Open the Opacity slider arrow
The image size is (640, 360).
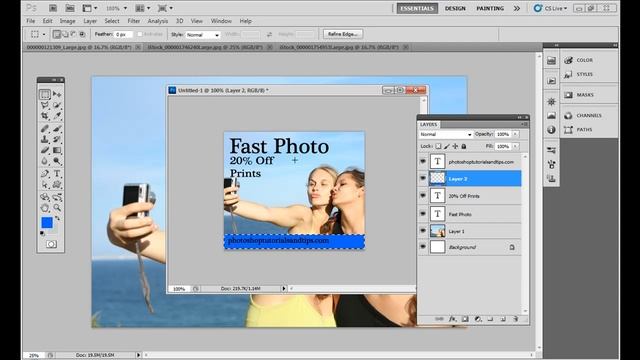click(x=516, y=134)
